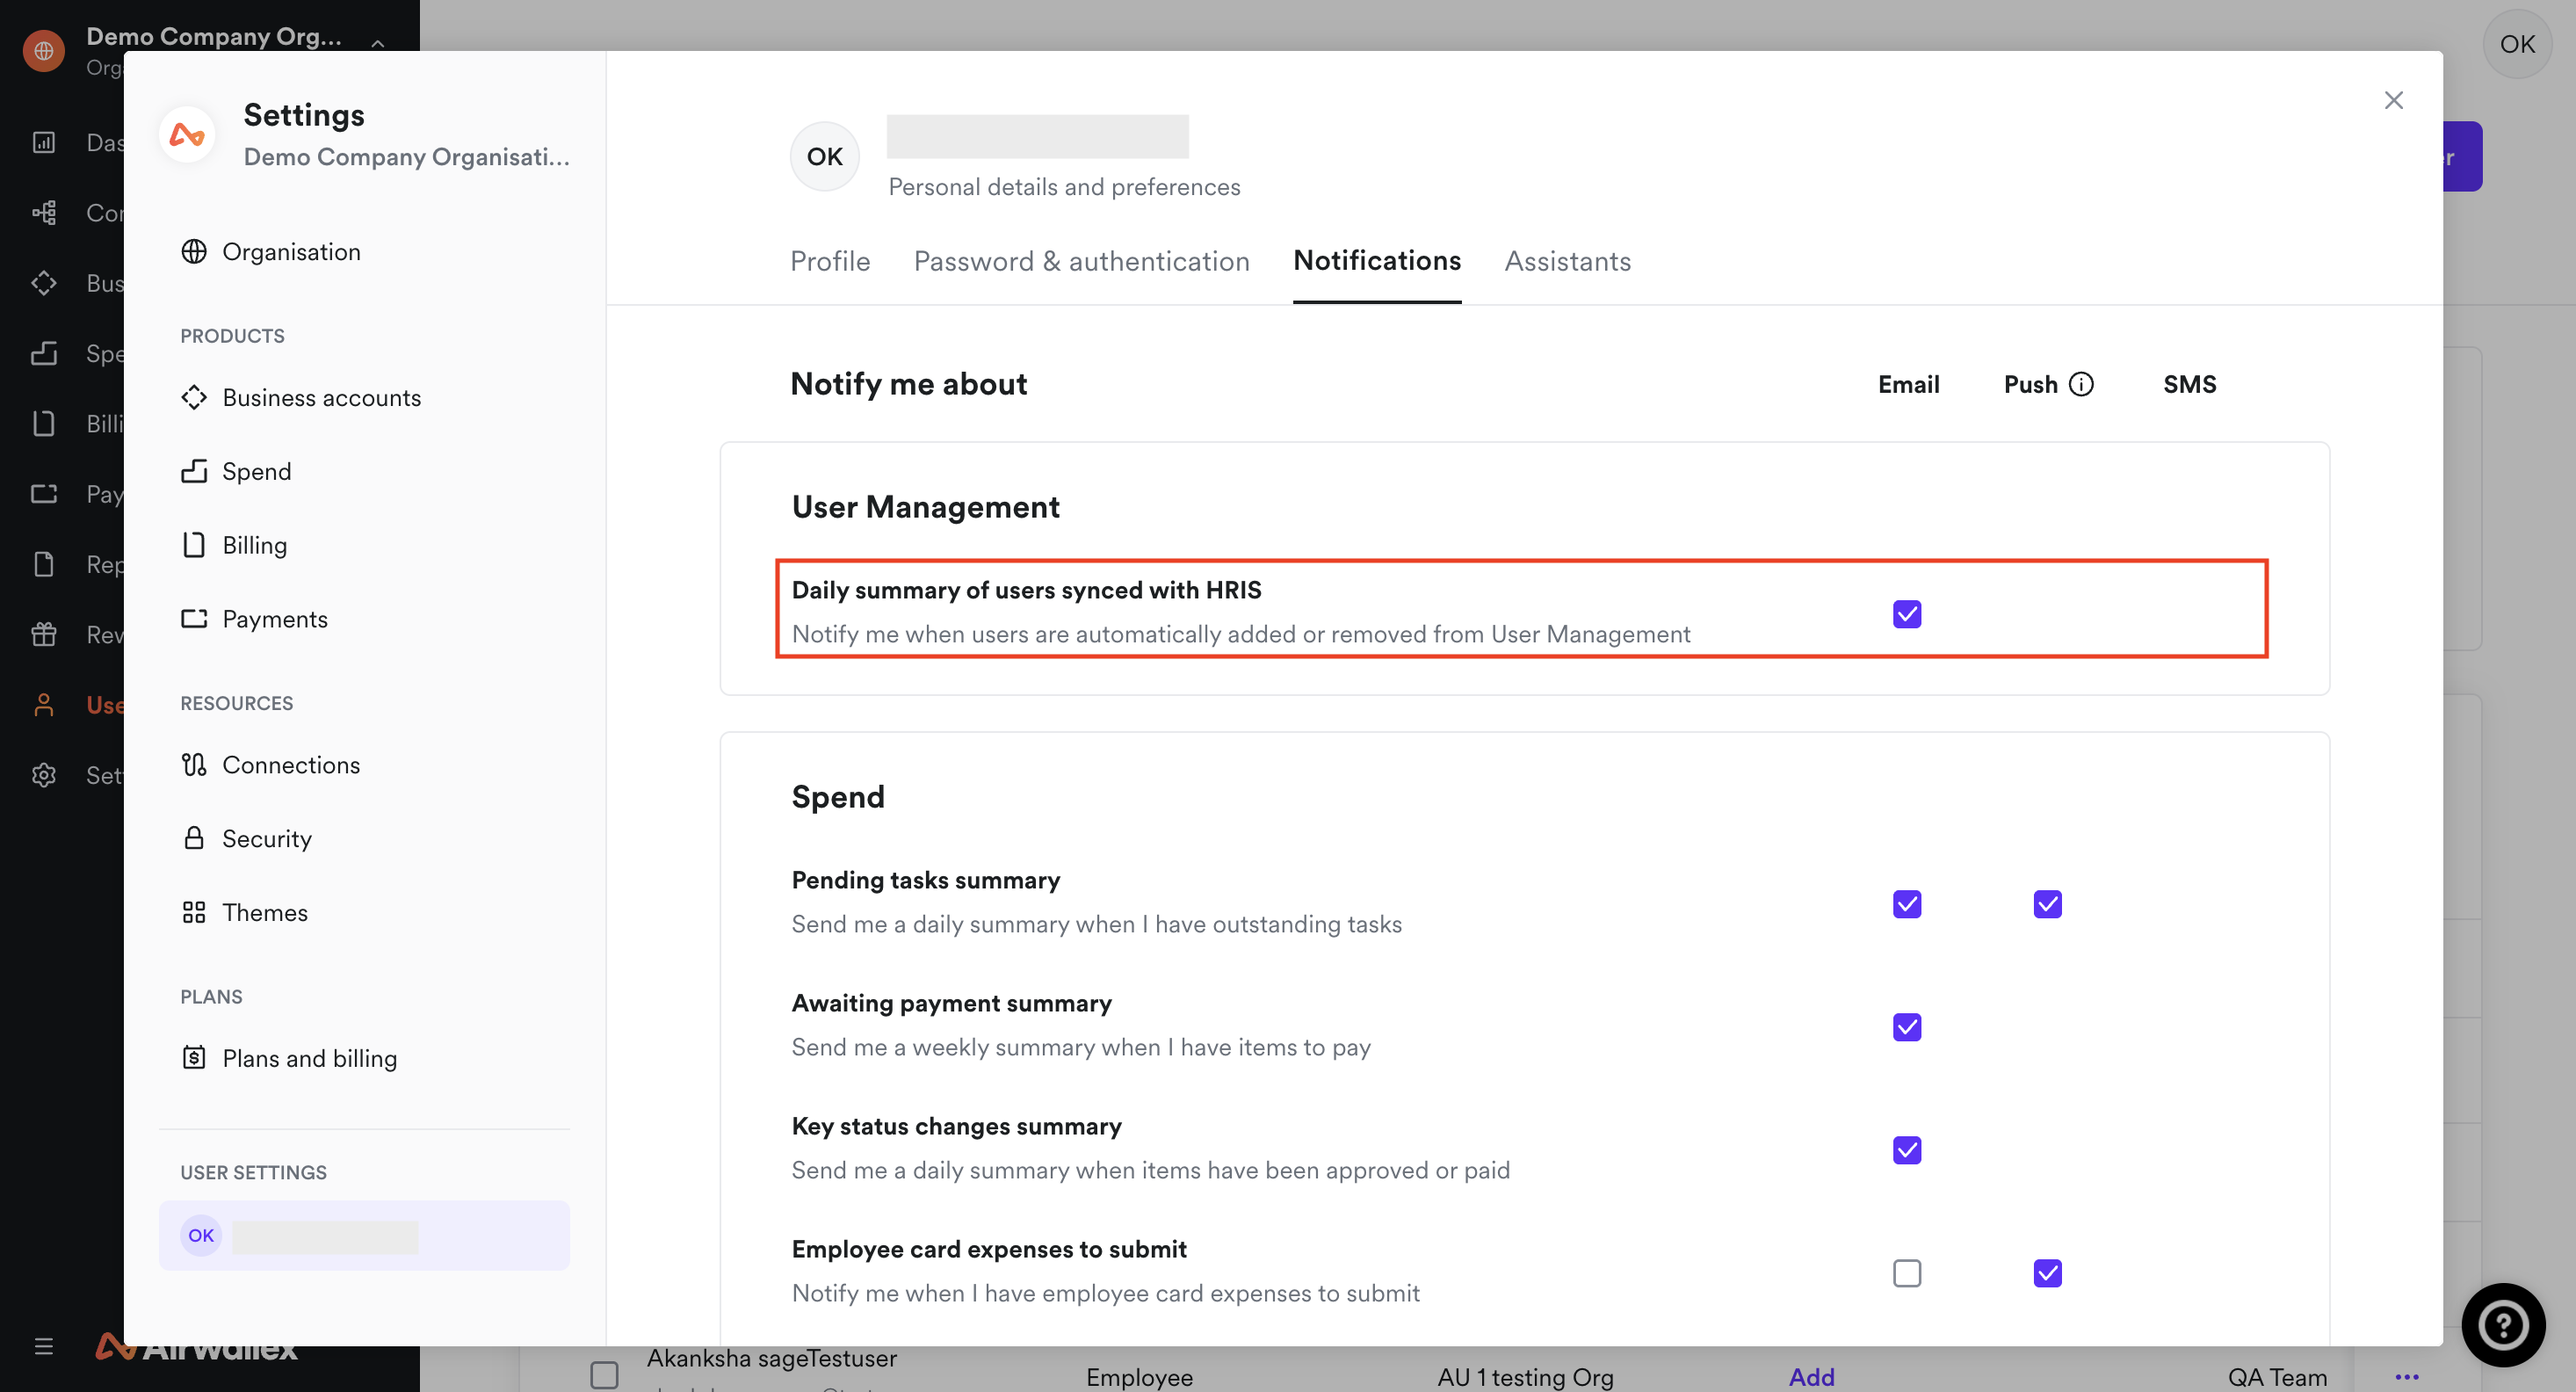Click the Add link in Akanksha's row
This screenshot has width=2576, height=1392.
1811,1377
